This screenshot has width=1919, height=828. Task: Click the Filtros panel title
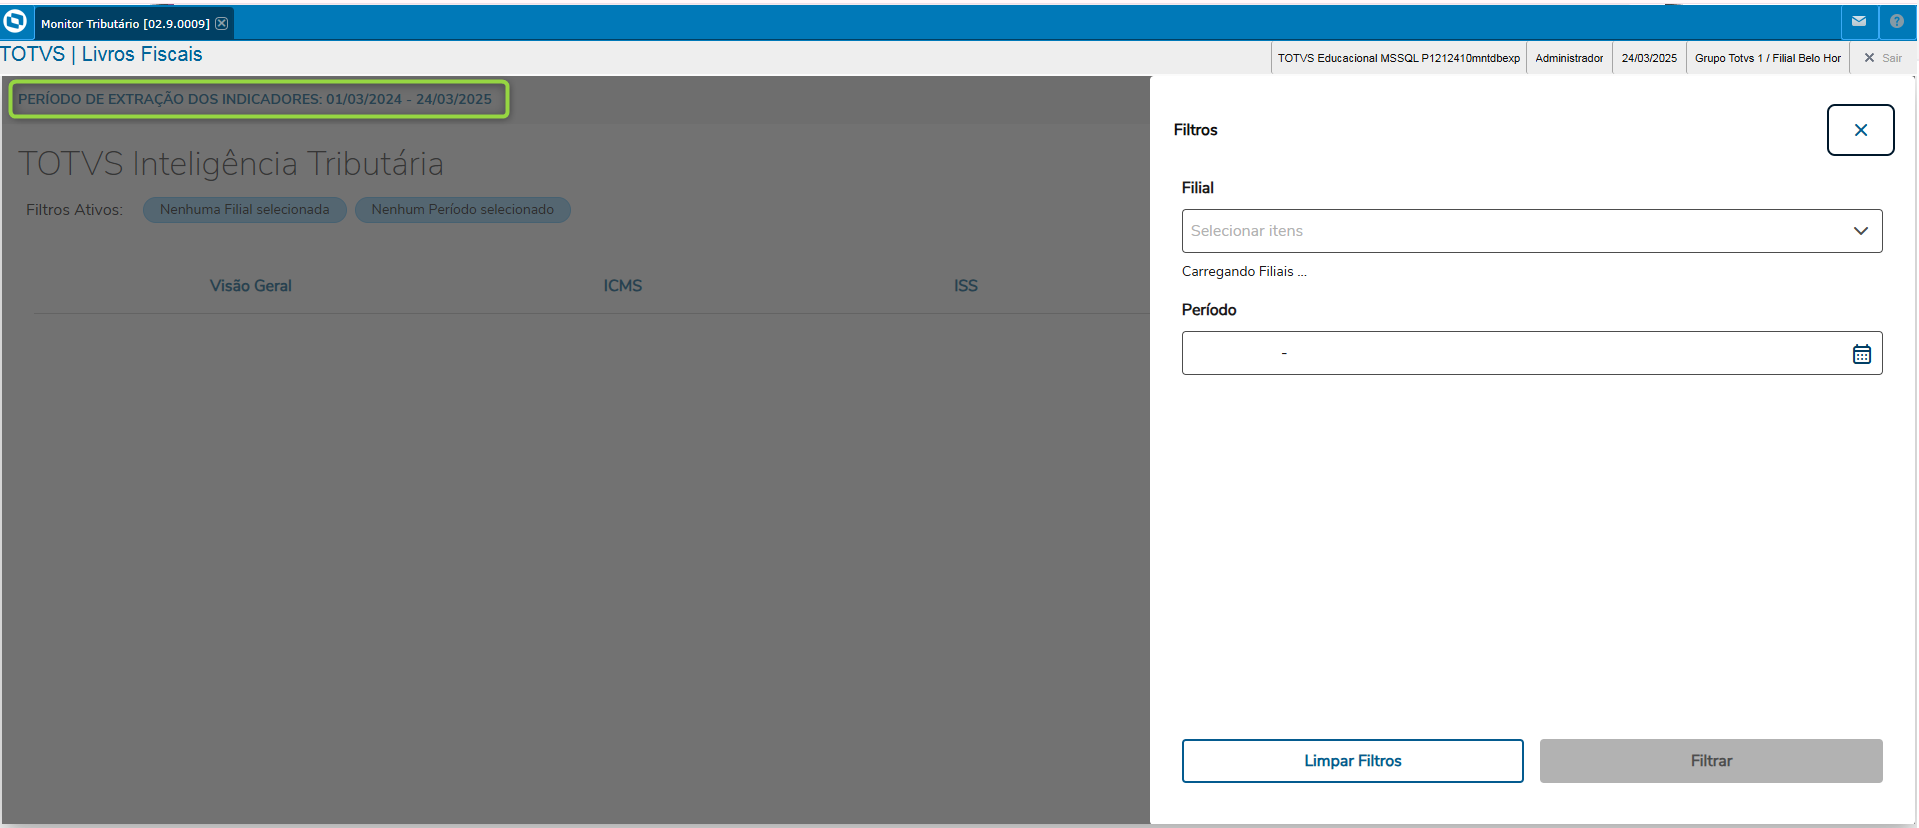tap(1195, 130)
